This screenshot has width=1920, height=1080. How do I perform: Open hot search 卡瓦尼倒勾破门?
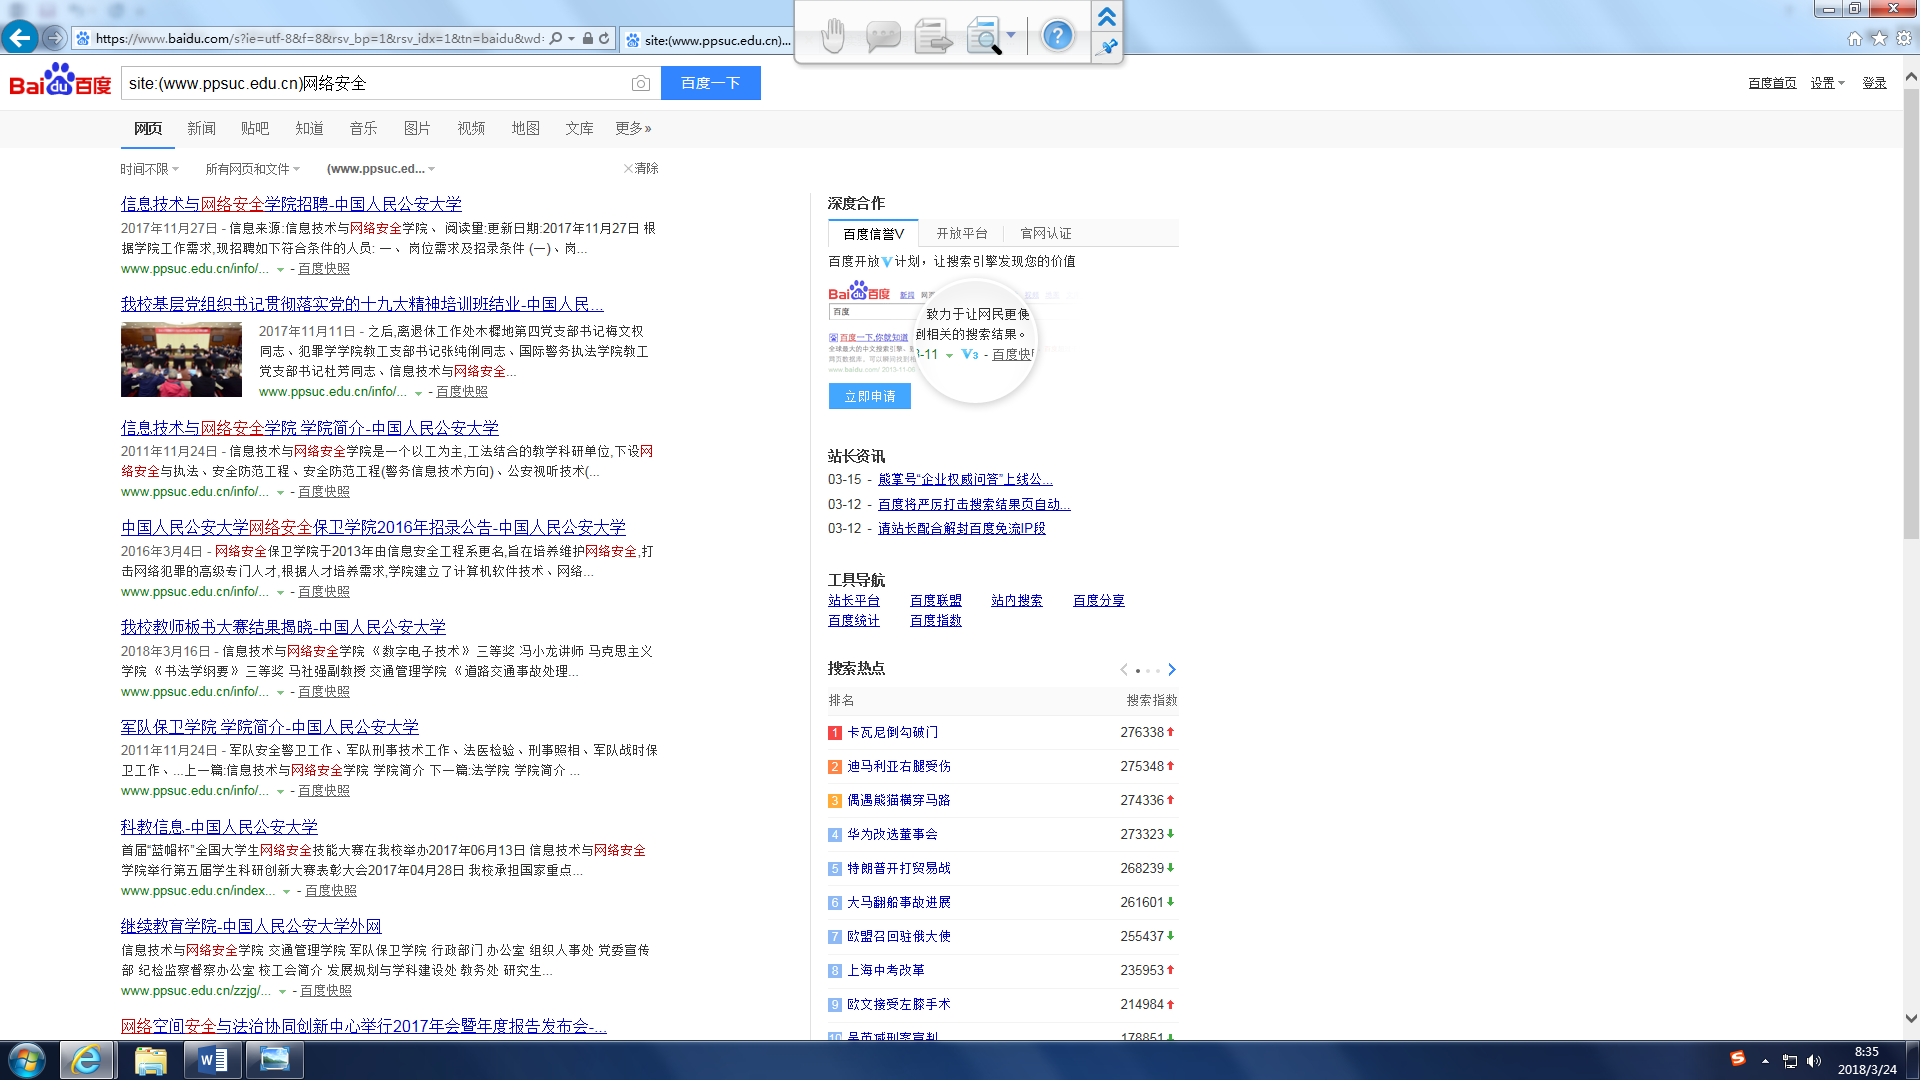tap(892, 732)
